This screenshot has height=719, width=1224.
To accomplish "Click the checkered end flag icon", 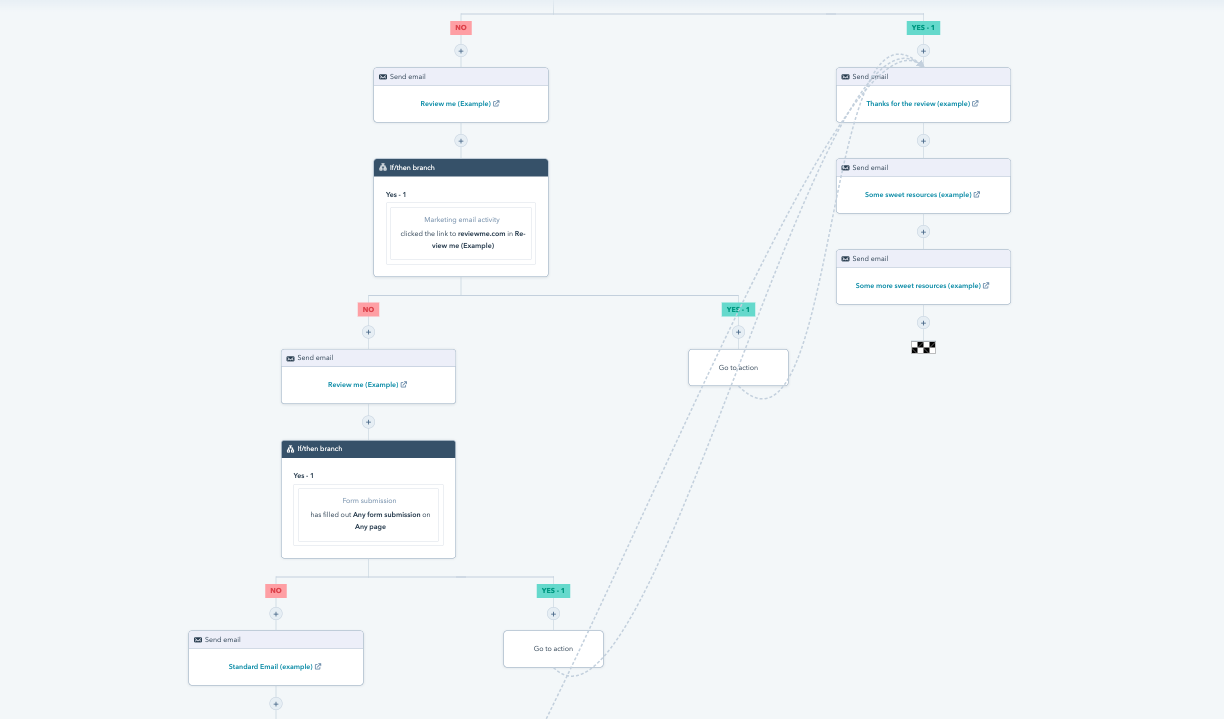I will [x=923, y=348].
